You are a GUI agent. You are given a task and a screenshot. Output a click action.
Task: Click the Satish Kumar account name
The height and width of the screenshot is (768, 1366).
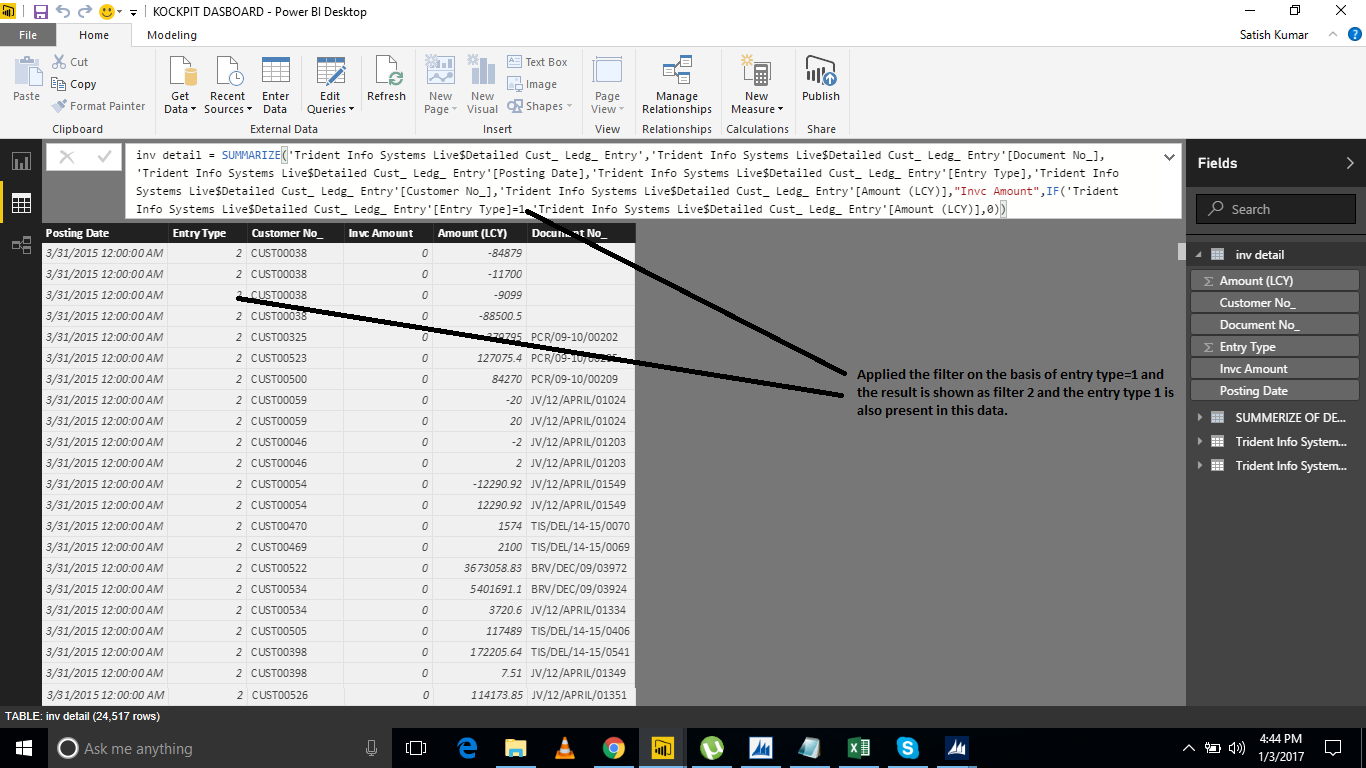point(1273,35)
